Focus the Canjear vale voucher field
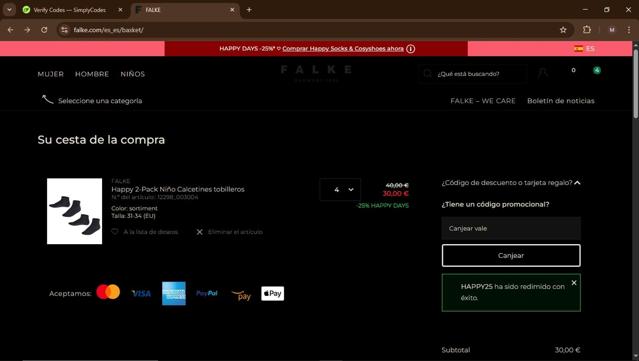The image size is (639, 361). [511, 228]
